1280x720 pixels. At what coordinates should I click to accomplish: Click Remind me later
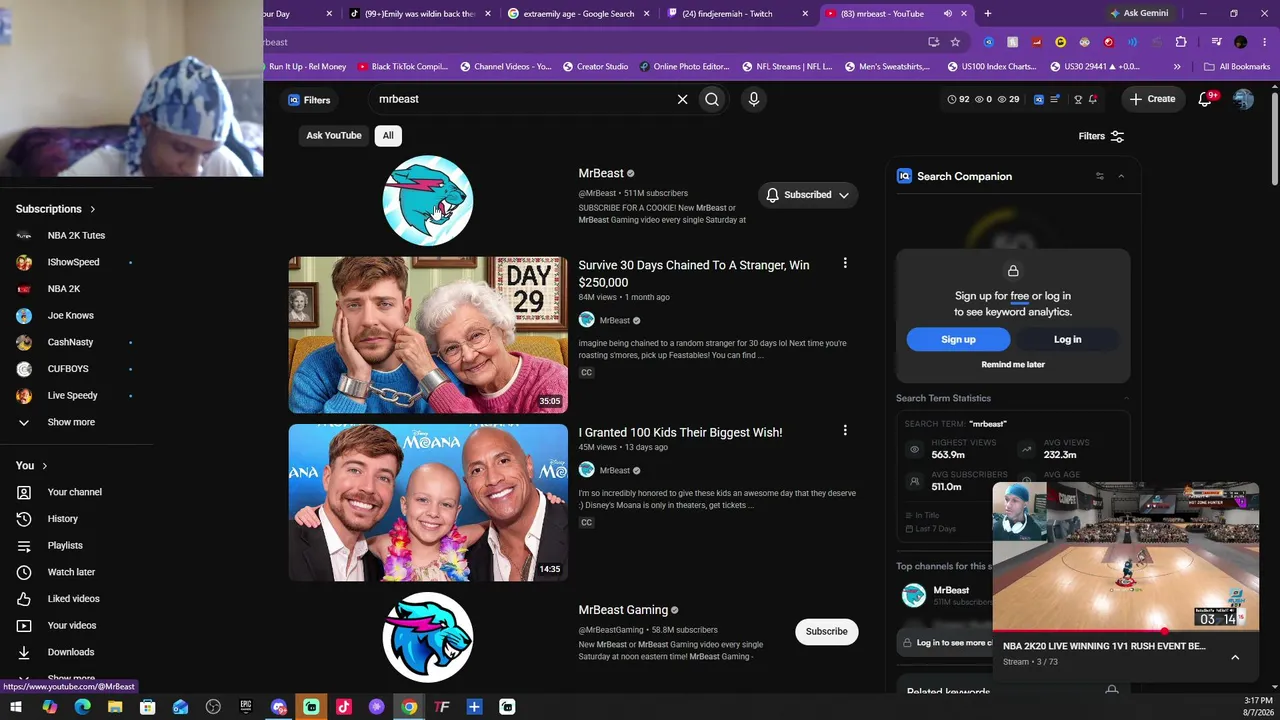click(1013, 364)
